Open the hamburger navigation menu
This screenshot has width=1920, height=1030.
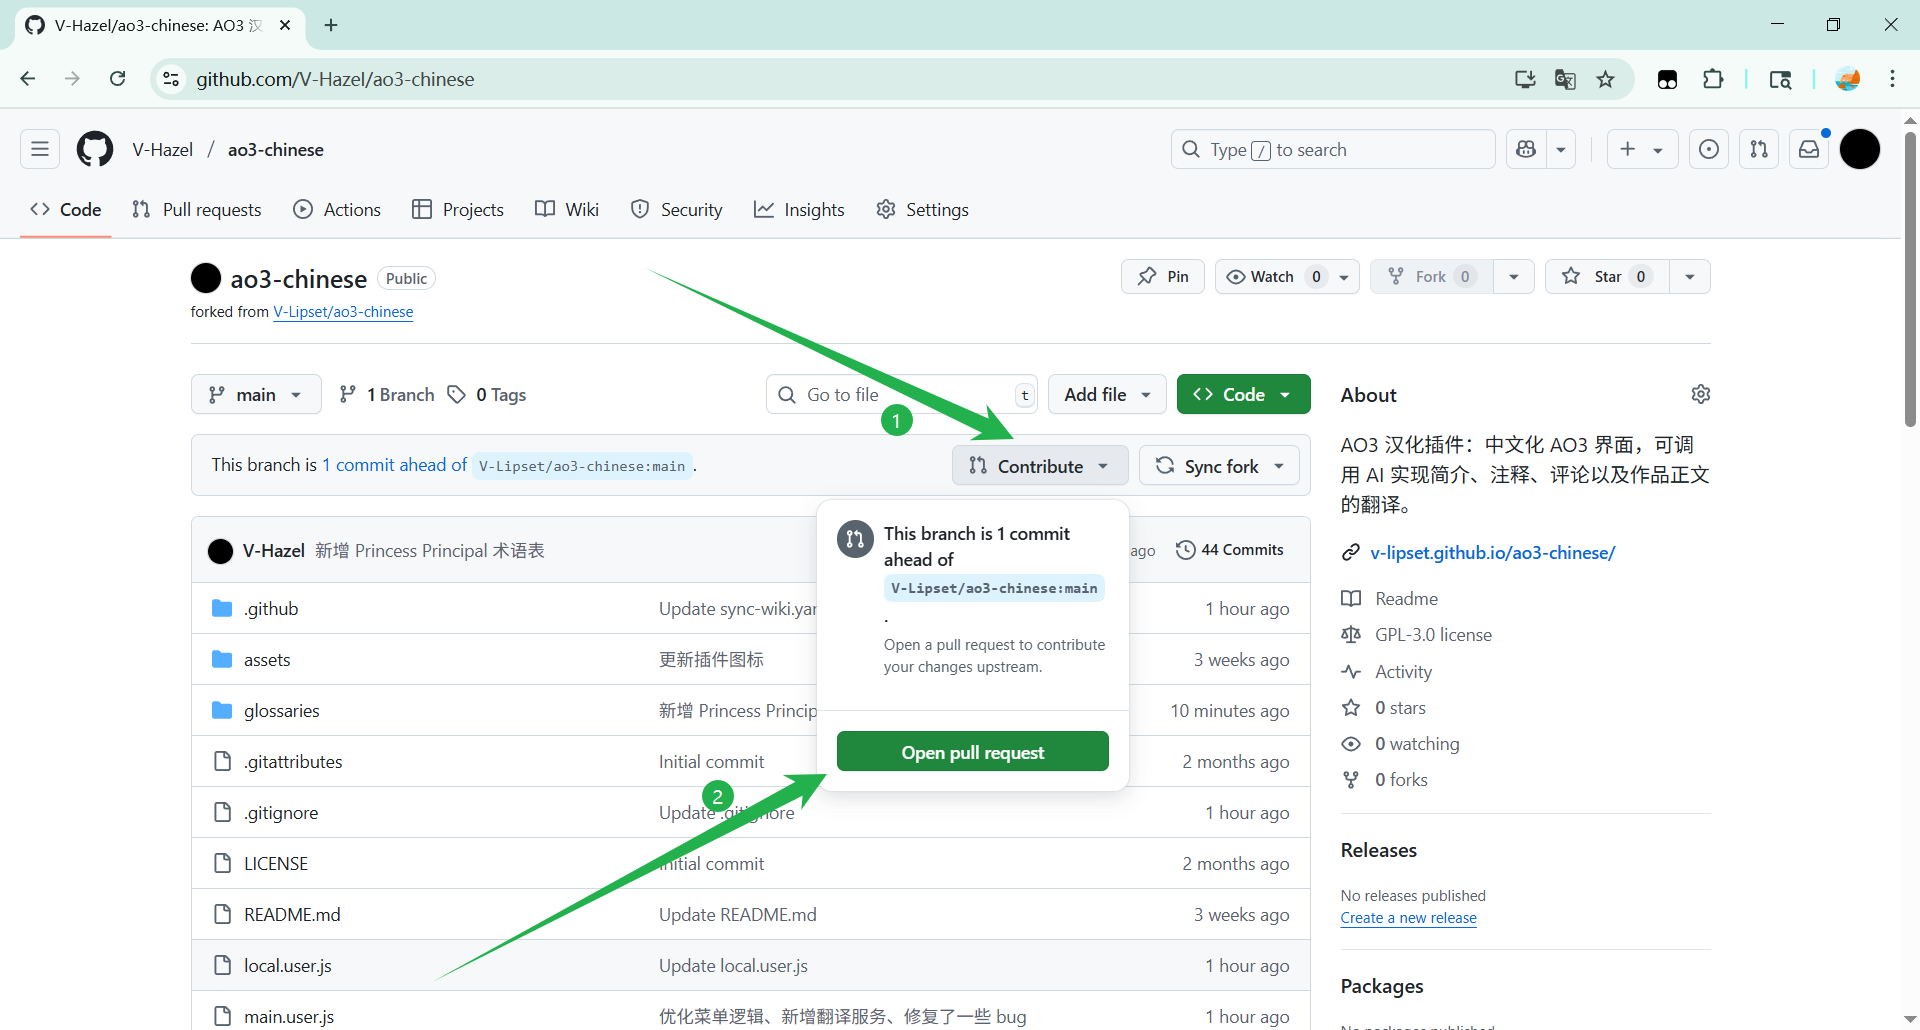40,150
